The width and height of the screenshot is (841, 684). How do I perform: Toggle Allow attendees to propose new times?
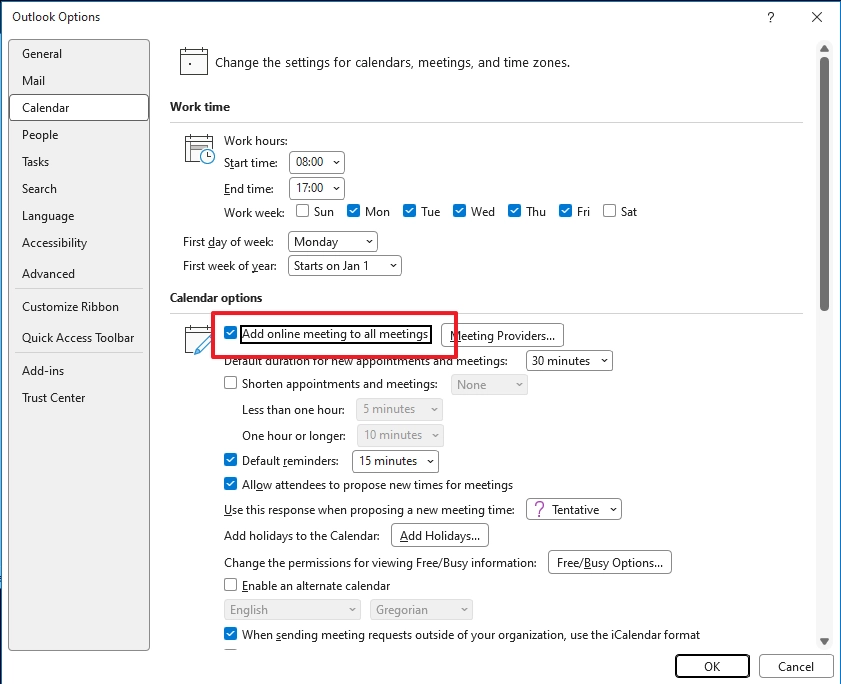[x=231, y=484]
